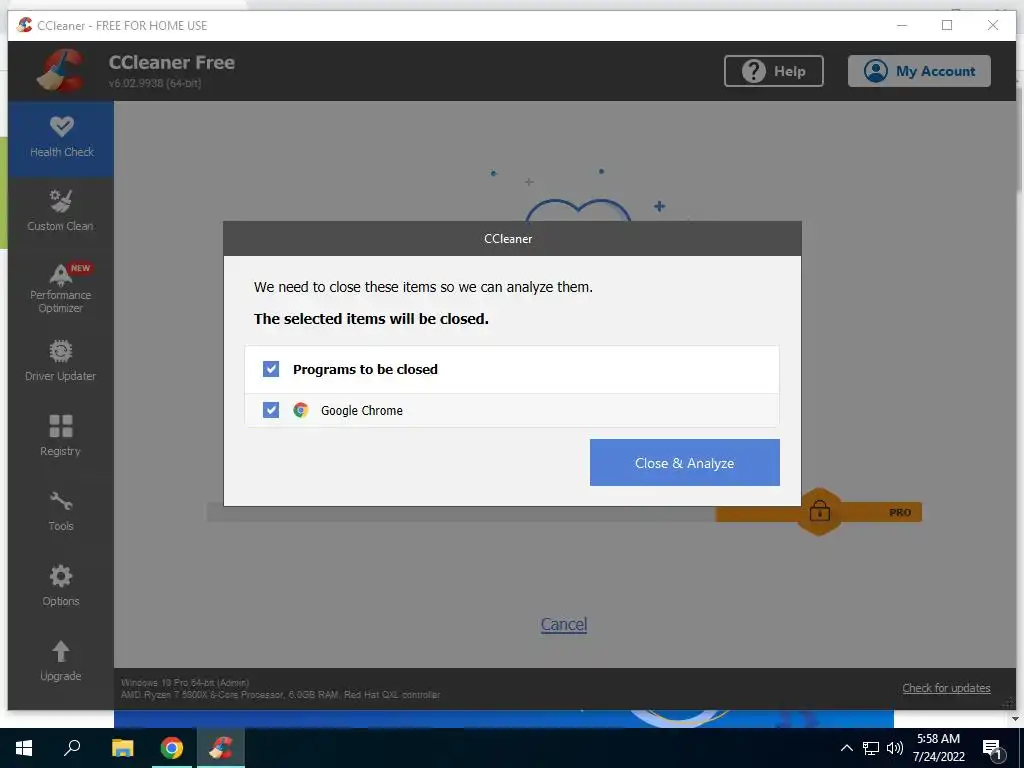Minimize the CCleaner window
This screenshot has height=768, width=1024.
click(902, 25)
